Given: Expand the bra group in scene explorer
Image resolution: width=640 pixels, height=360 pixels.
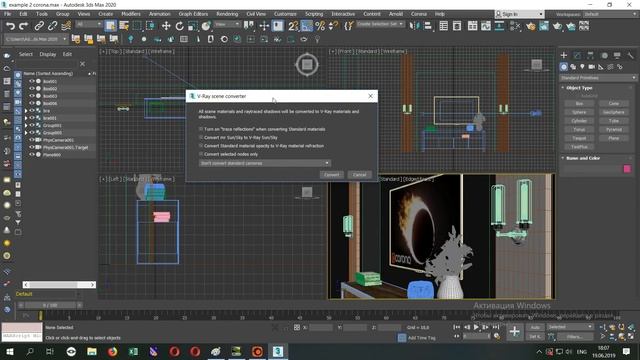Looking at the screenshot, I should pyautogui.click(x=26, y=111).
